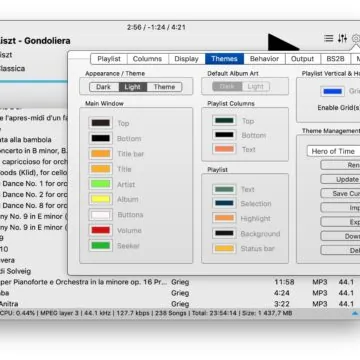
Task: Select the track with duration 11:58
Action: coord(180,282)
